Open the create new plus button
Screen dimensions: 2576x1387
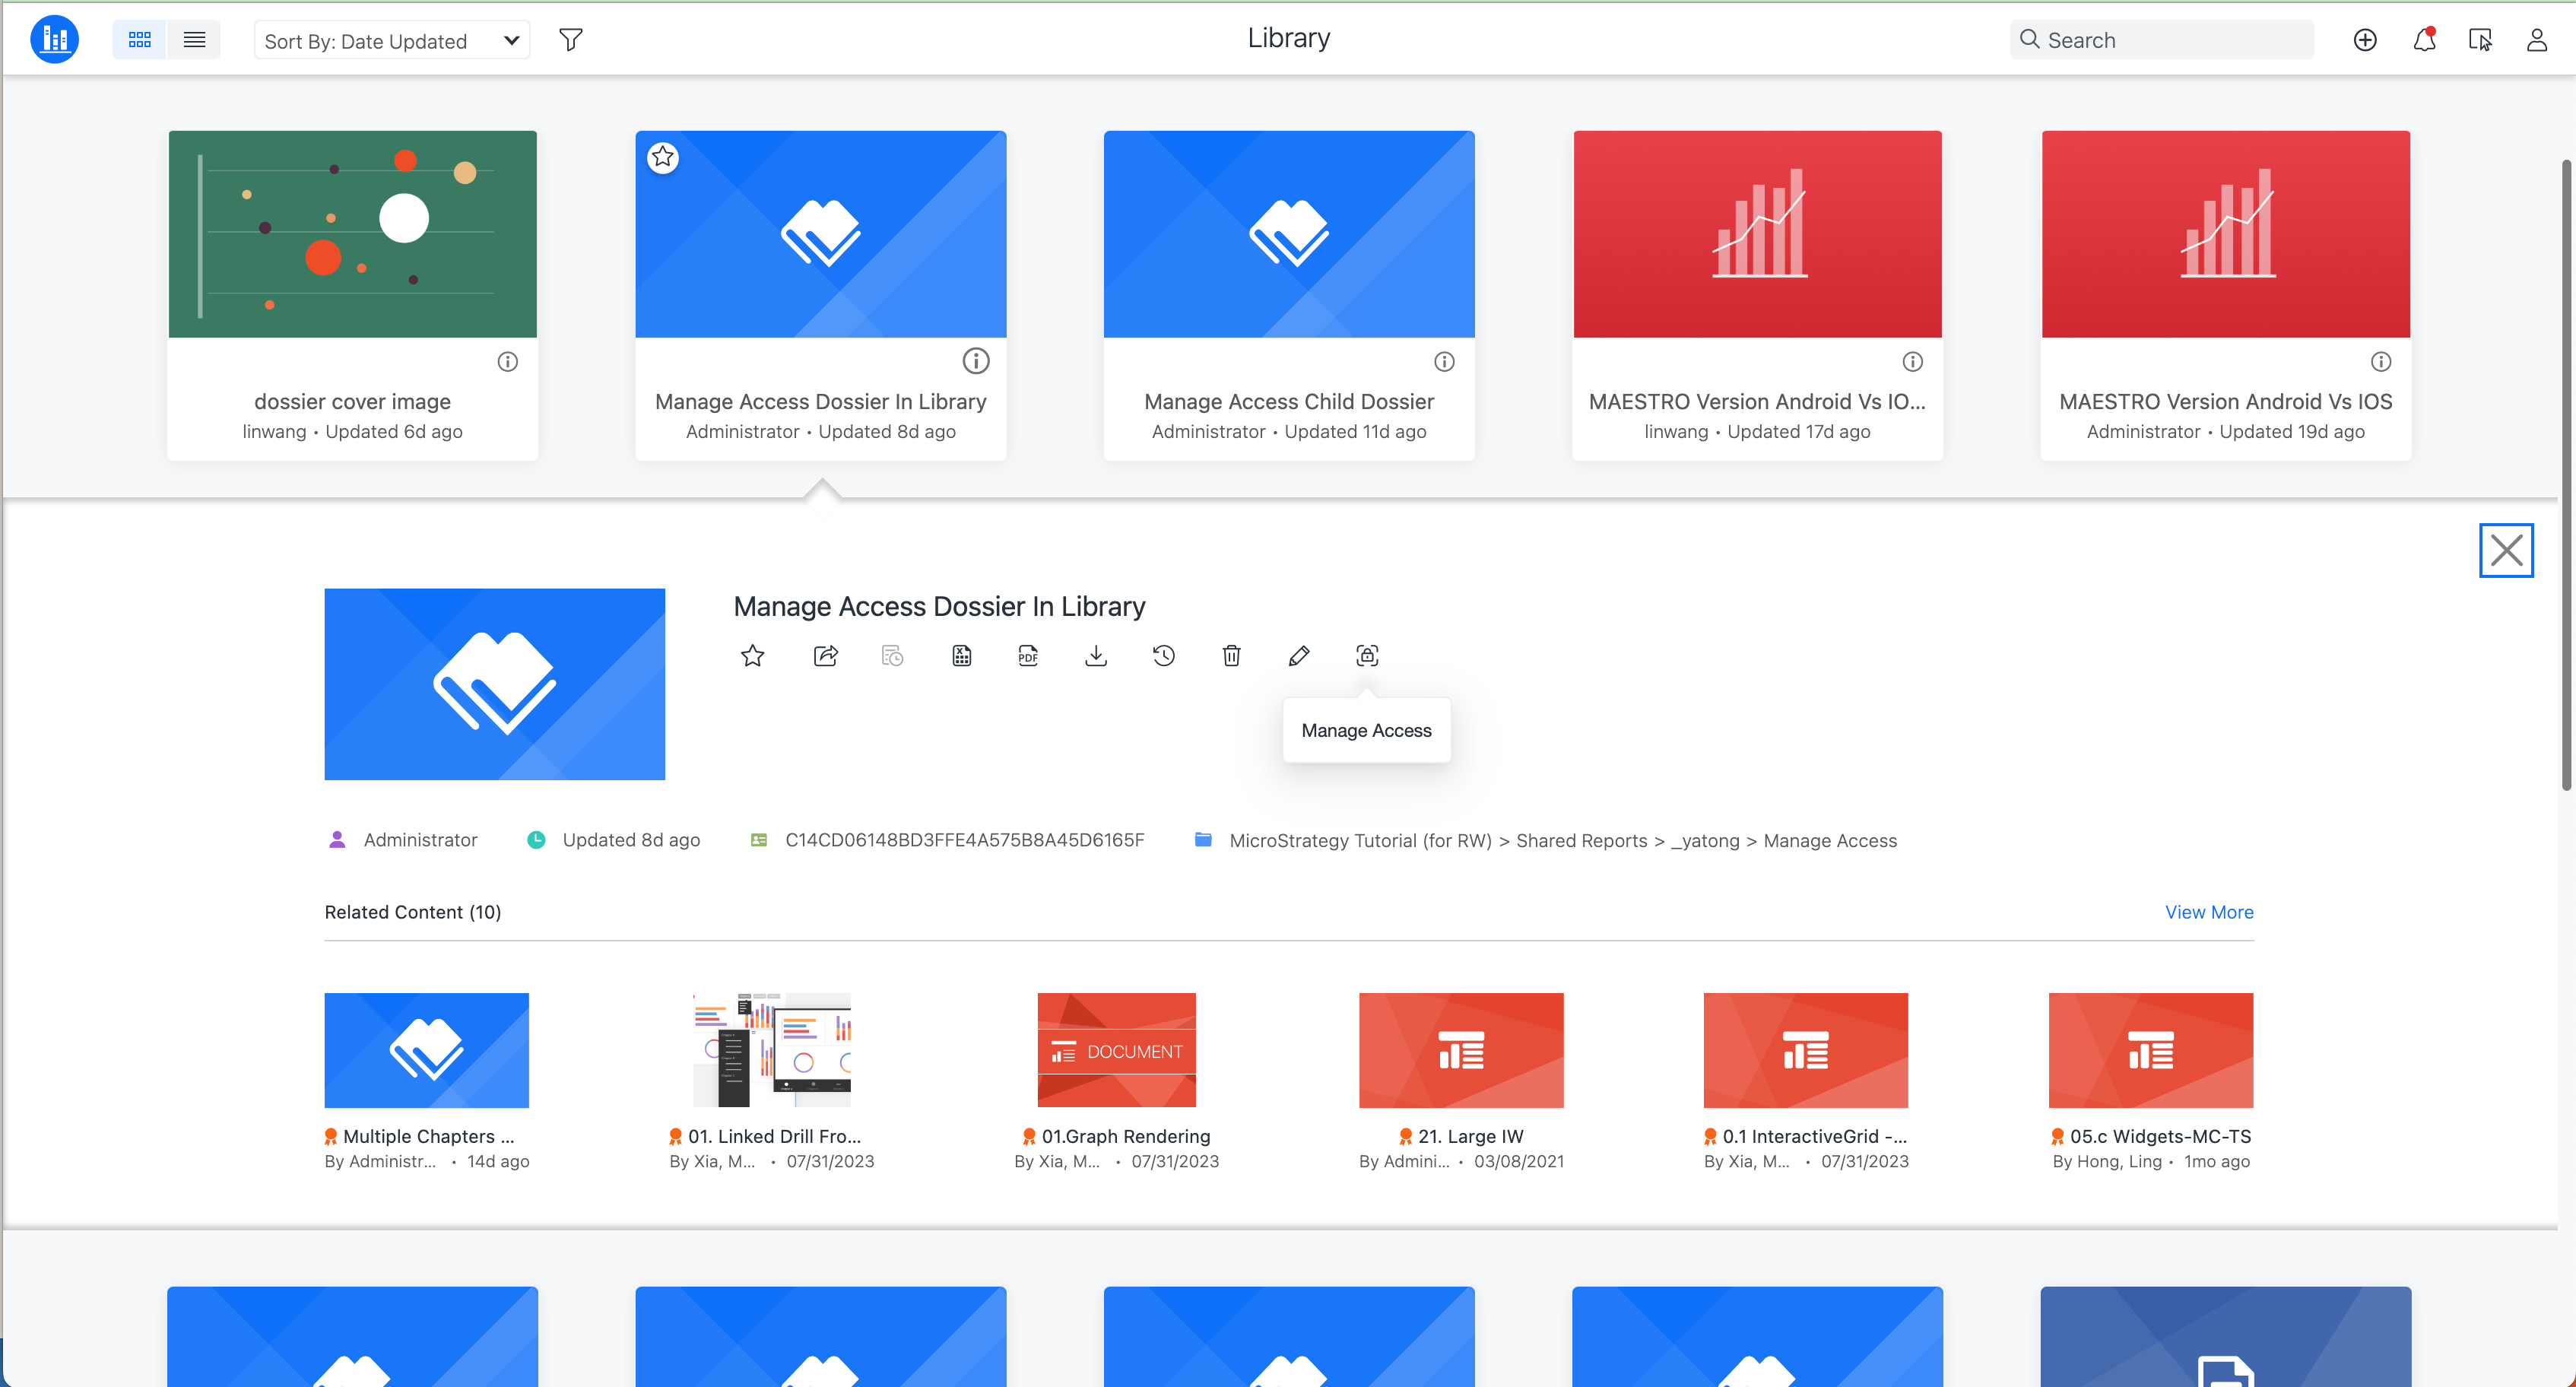coord(2365,40)
